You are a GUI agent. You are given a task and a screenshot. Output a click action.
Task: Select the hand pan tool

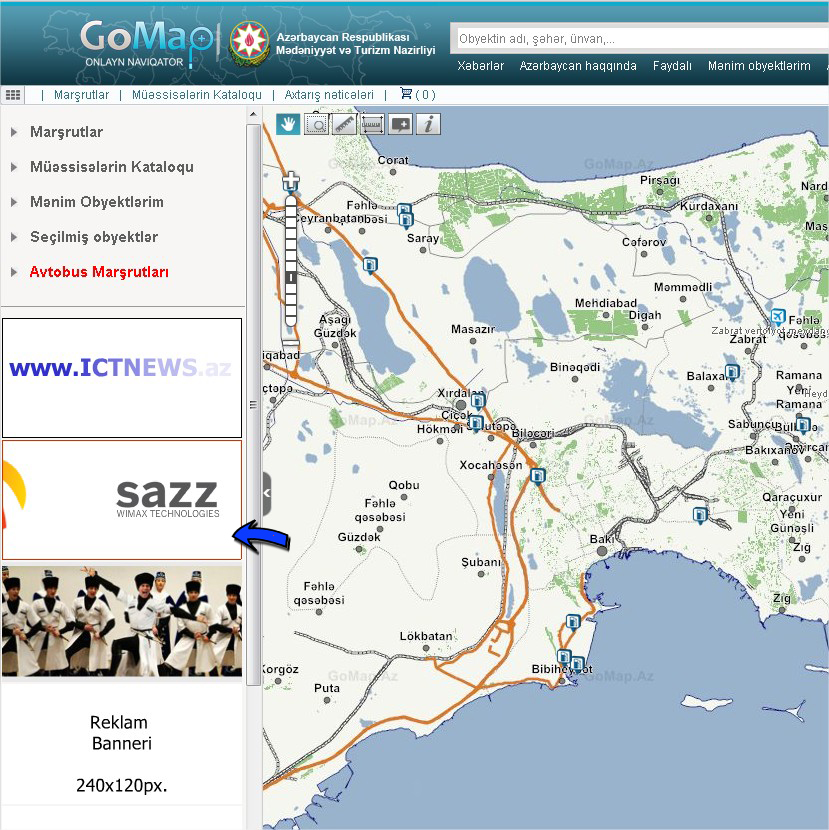(288, 123)
